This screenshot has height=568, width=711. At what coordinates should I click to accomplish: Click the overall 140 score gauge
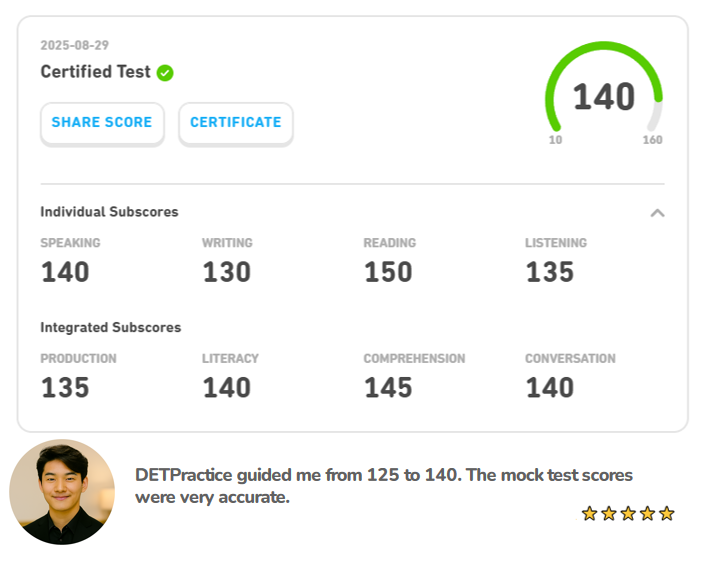(604, 97)
